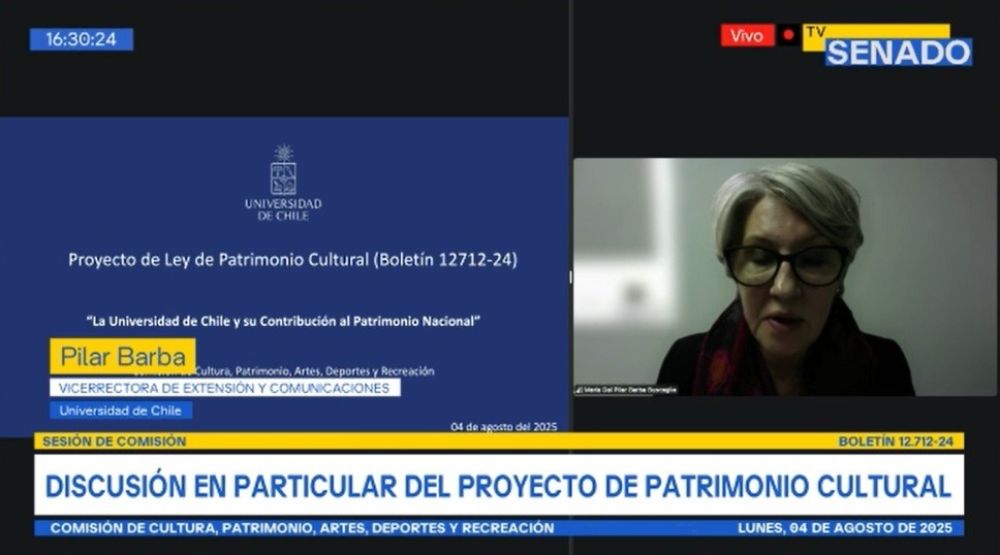Click the Discusión en Particular headline banner
Viewport: 1000px width, 555px height.
(499, 486)
